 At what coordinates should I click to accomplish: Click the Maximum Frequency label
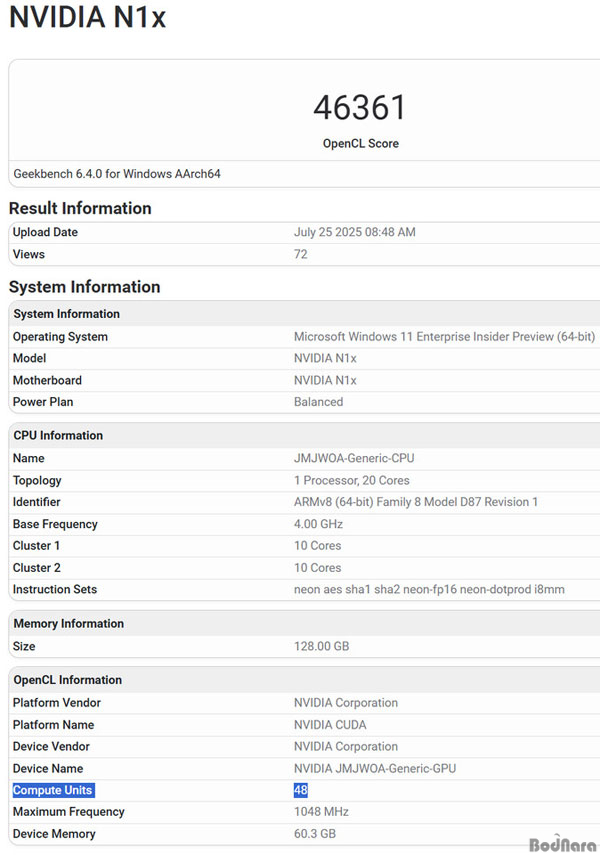[x=69, y=812]
